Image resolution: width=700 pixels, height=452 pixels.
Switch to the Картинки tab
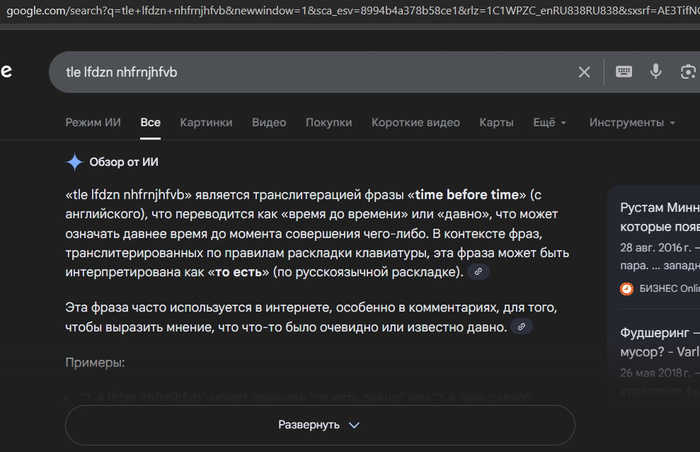[206, 122]
